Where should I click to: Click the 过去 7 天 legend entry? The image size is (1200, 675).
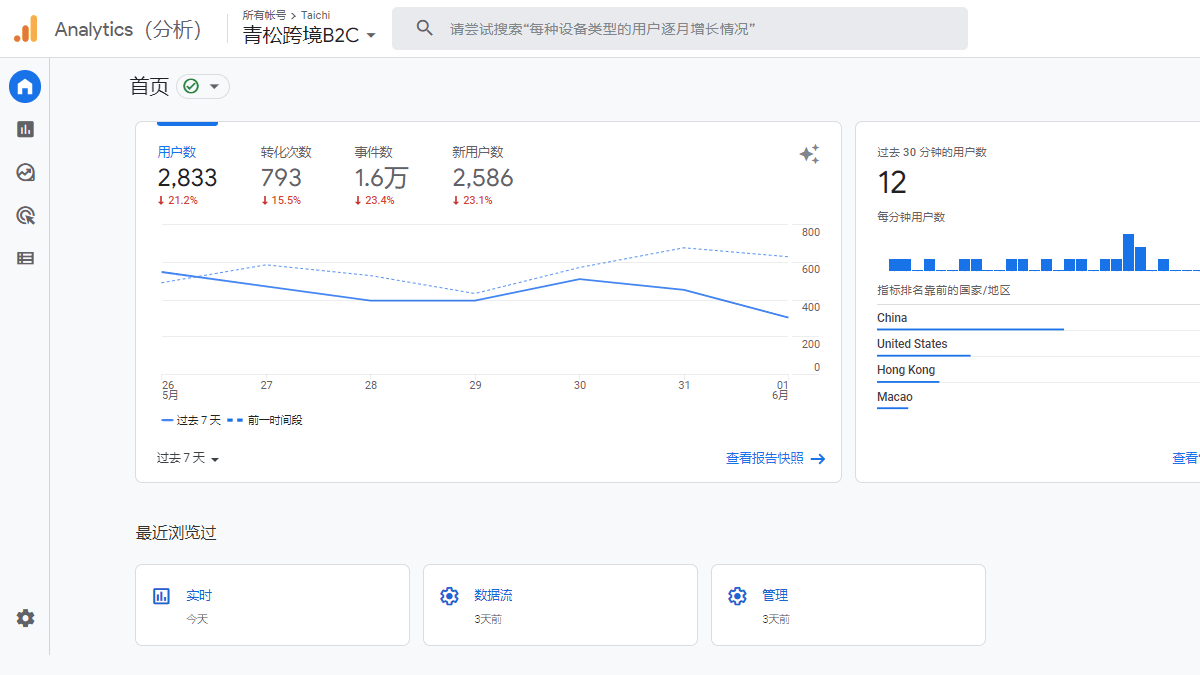191,420
